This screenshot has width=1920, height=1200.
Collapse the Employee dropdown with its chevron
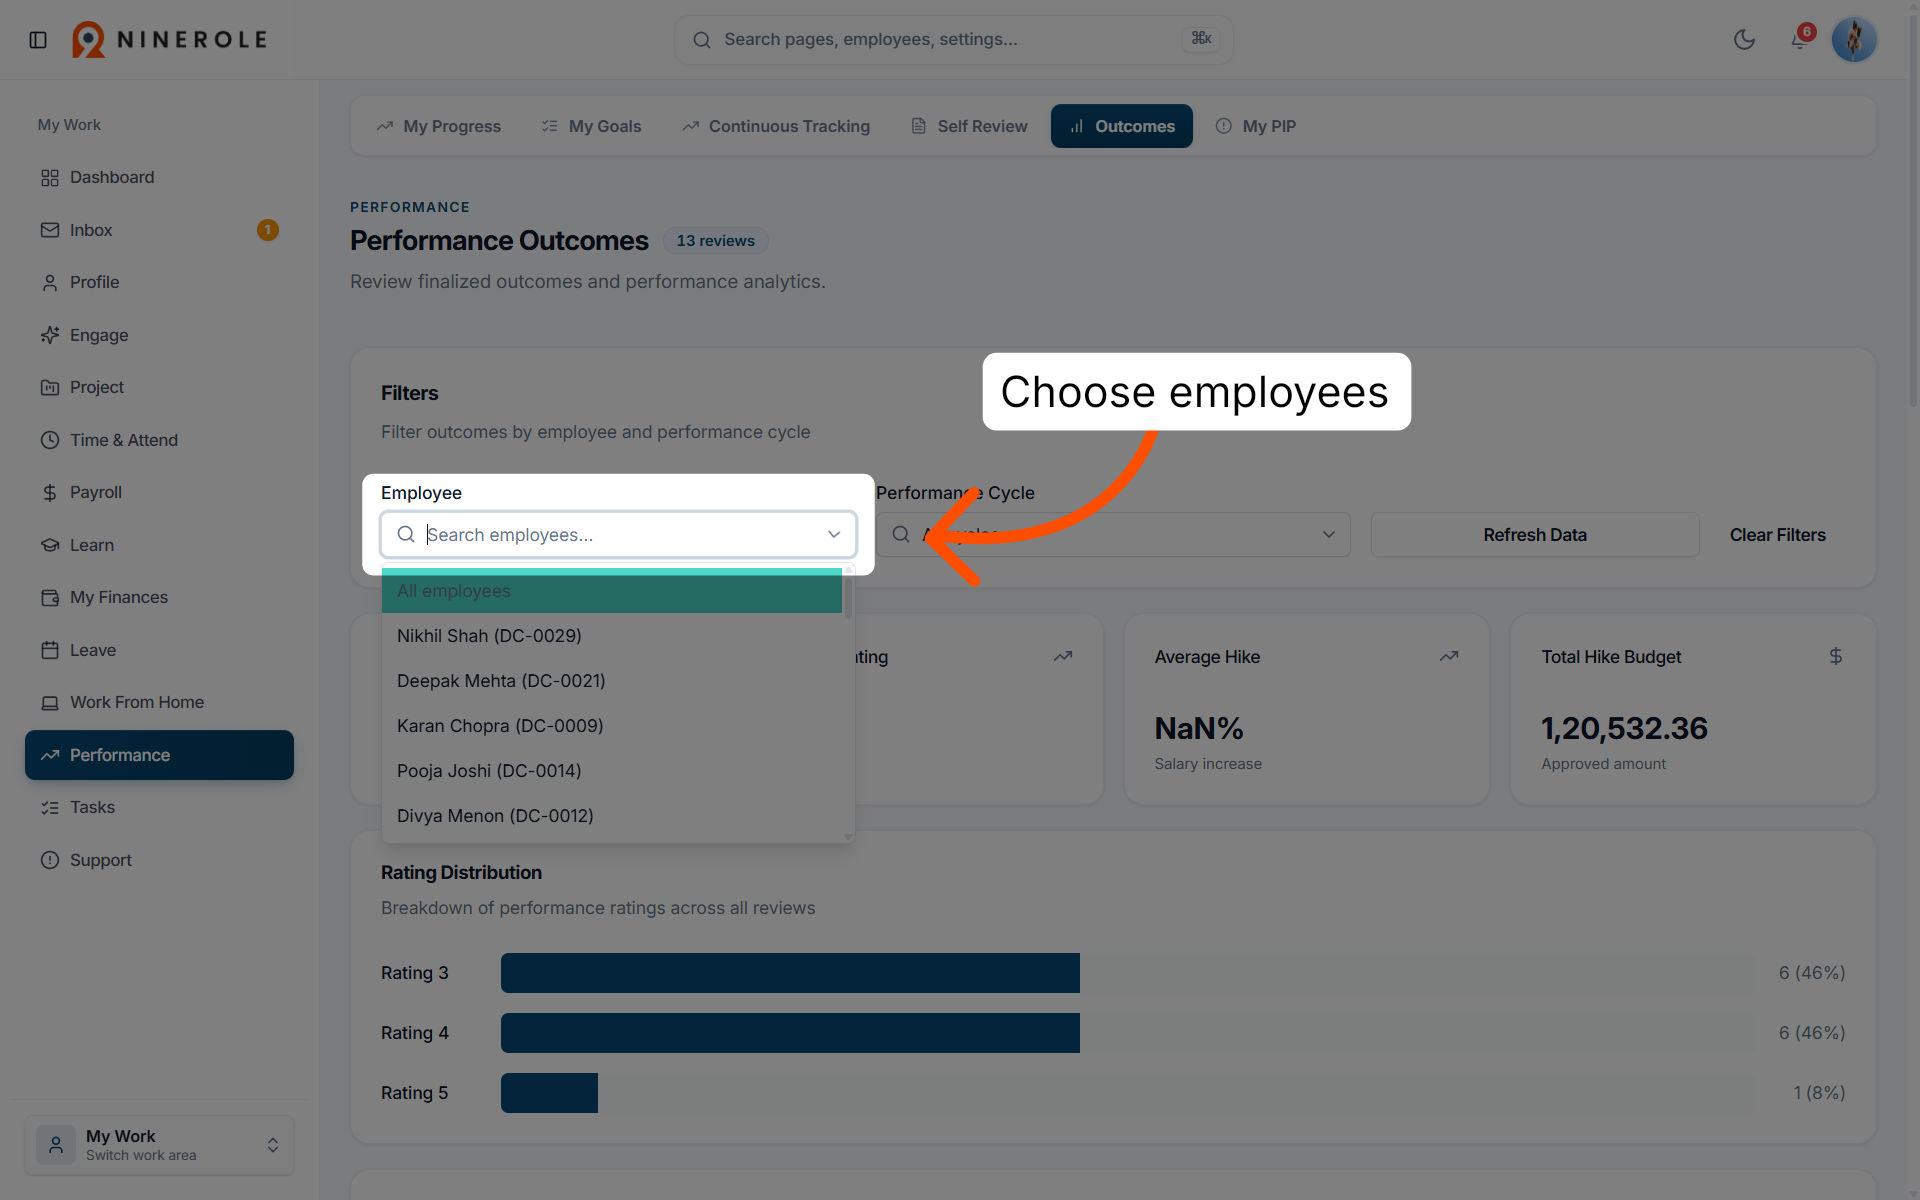pyautogui.click(x=834, y=535)
